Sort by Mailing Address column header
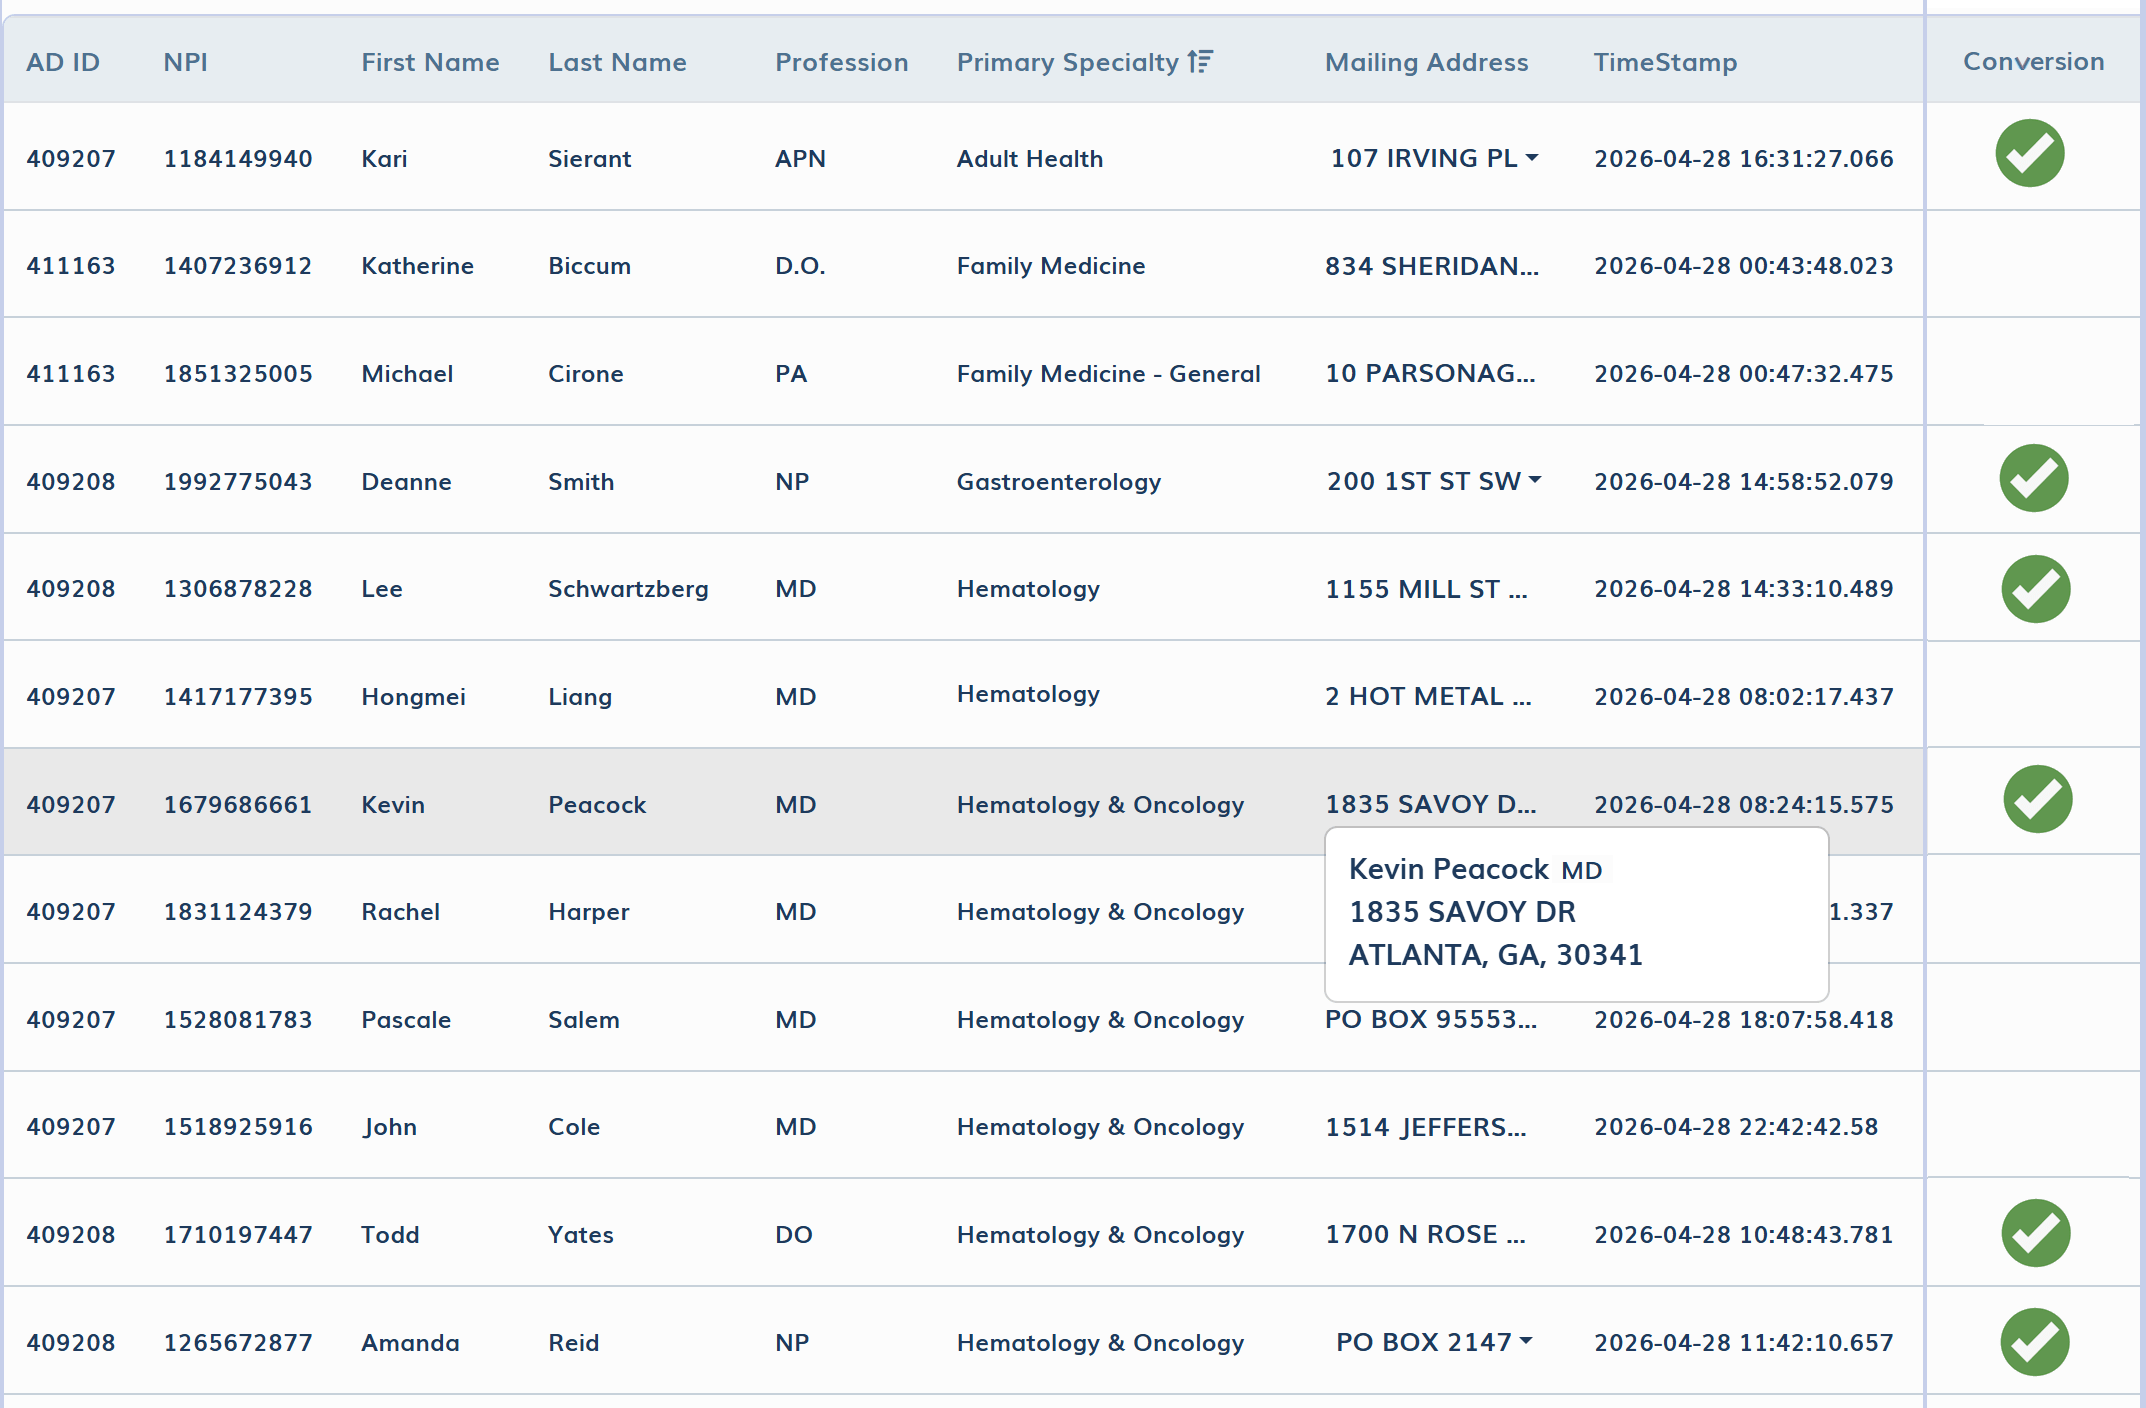 click(x=1427, y=62)
